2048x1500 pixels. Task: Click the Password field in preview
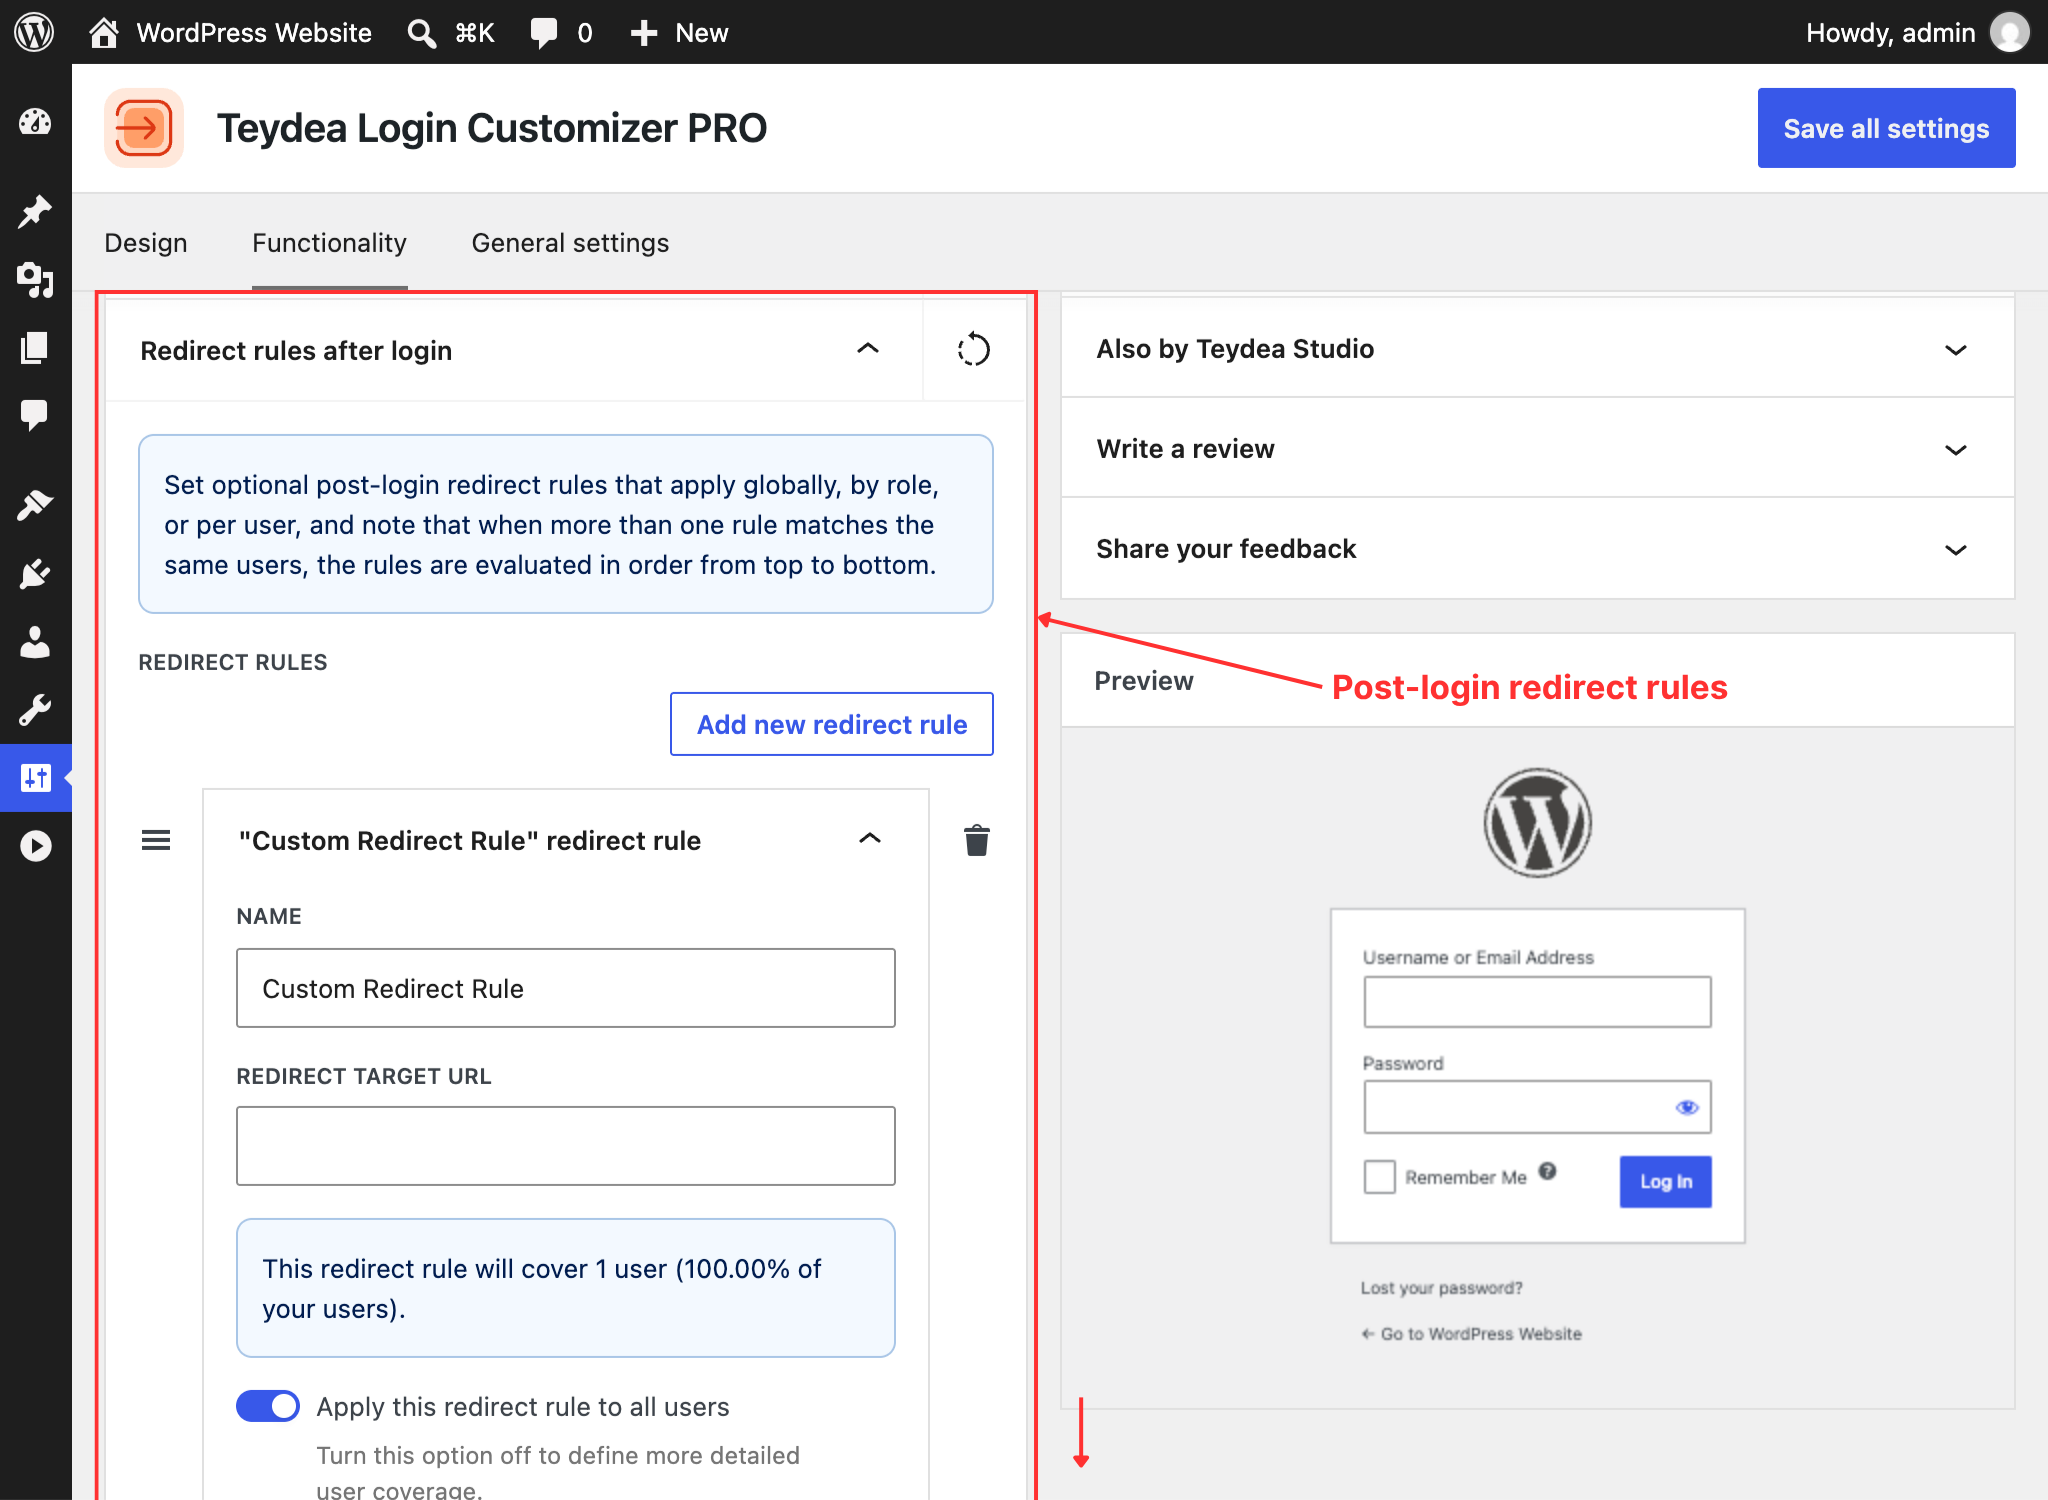1537,1107
